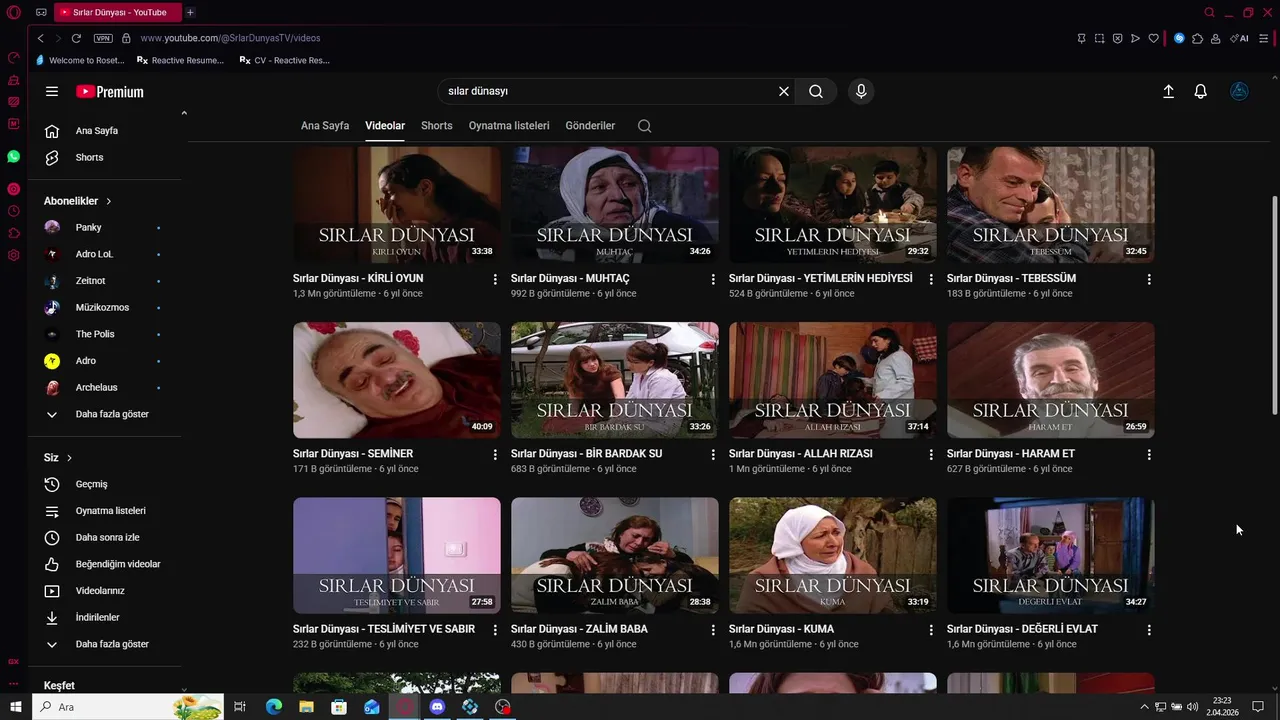The width and height of the screenshot is (1280, 720).
Task: Click the pinboard pin icon in address bar
Action: point(1081,38)
